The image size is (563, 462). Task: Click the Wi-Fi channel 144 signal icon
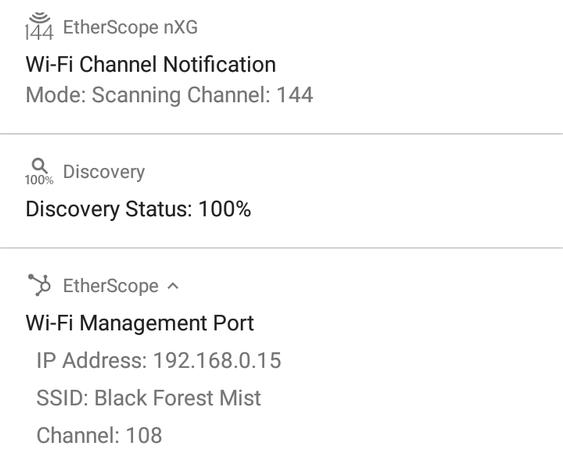point(39,26)
